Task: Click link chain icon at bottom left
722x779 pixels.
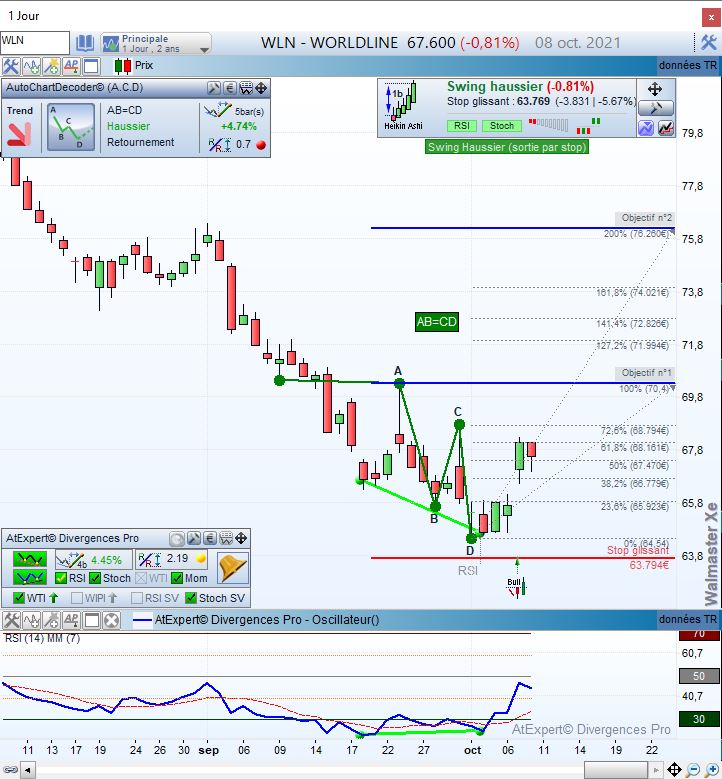Action: click(x=9, y=770)
